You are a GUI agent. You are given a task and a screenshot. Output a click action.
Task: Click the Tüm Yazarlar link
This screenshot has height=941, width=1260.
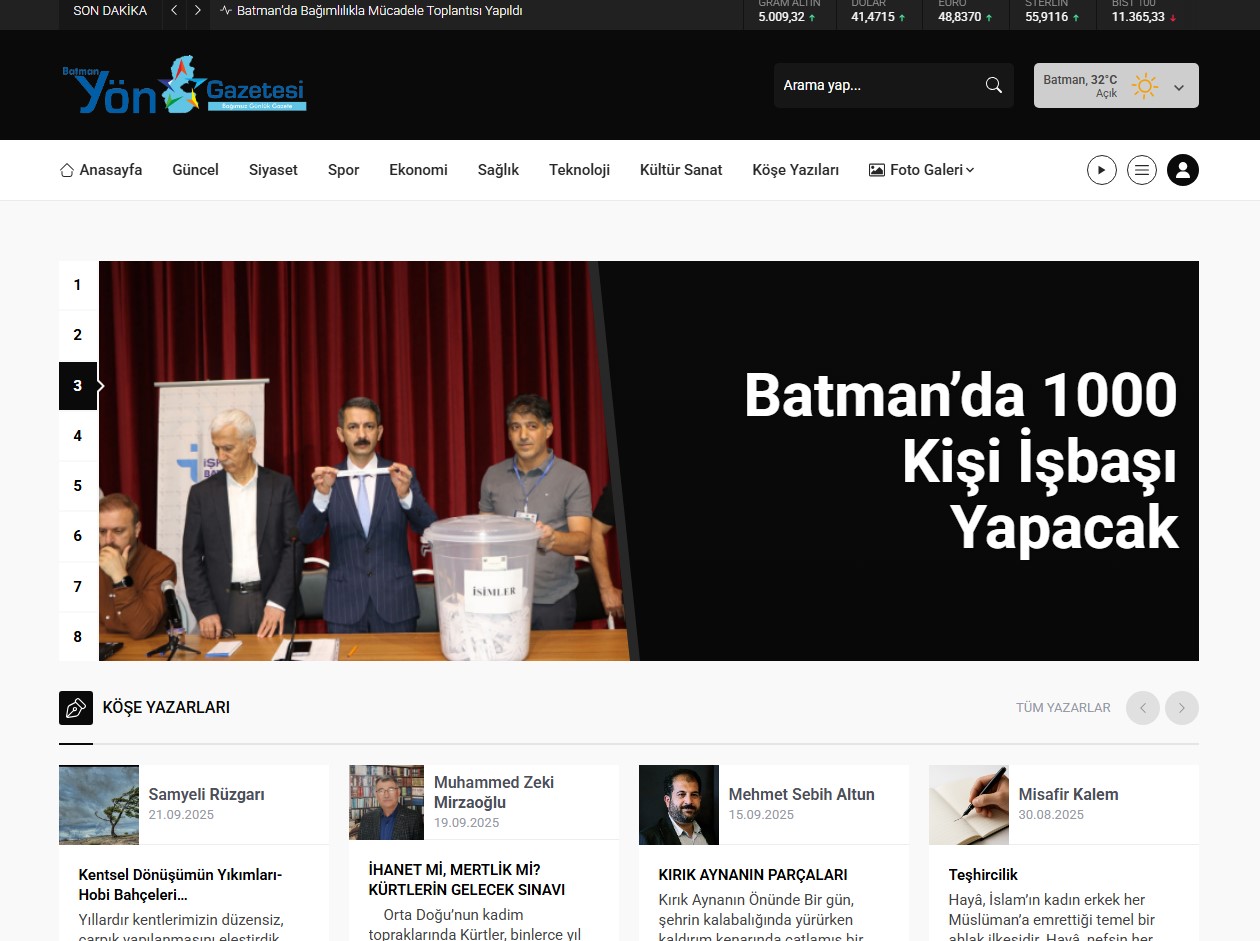[1062, 708]
